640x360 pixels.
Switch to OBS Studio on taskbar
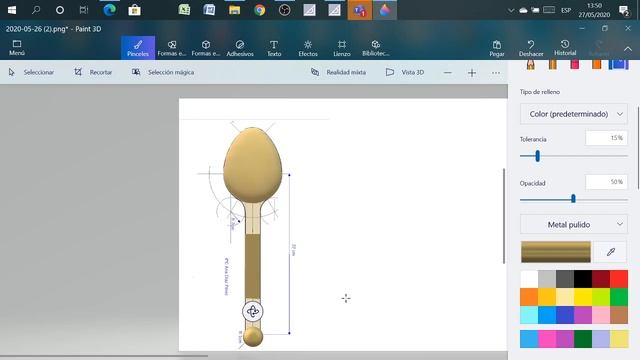[x=284, y=10]
